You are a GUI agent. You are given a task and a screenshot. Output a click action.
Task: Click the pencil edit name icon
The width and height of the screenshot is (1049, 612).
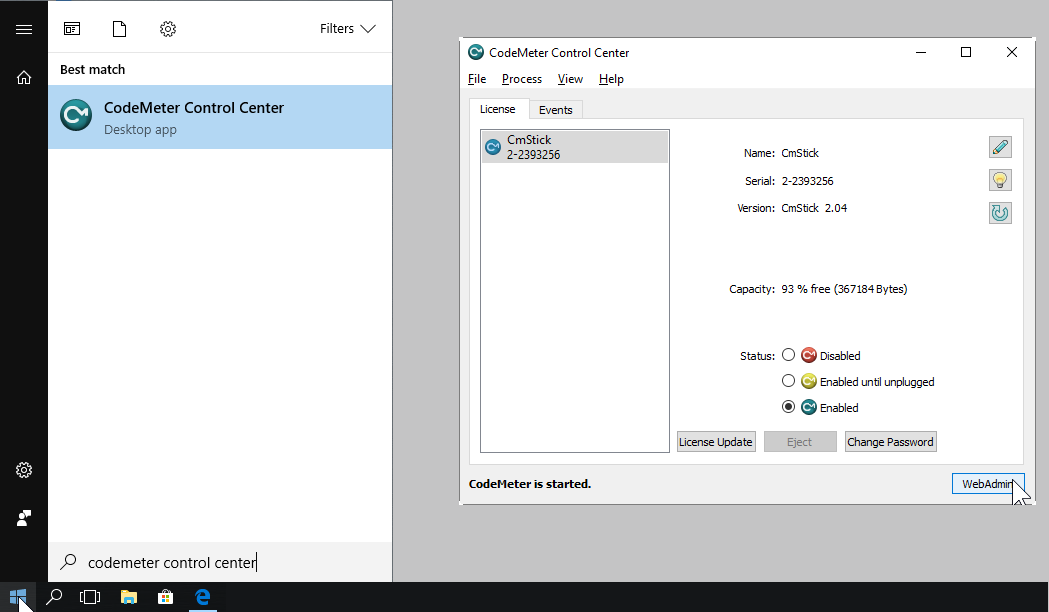coord(999,148)
